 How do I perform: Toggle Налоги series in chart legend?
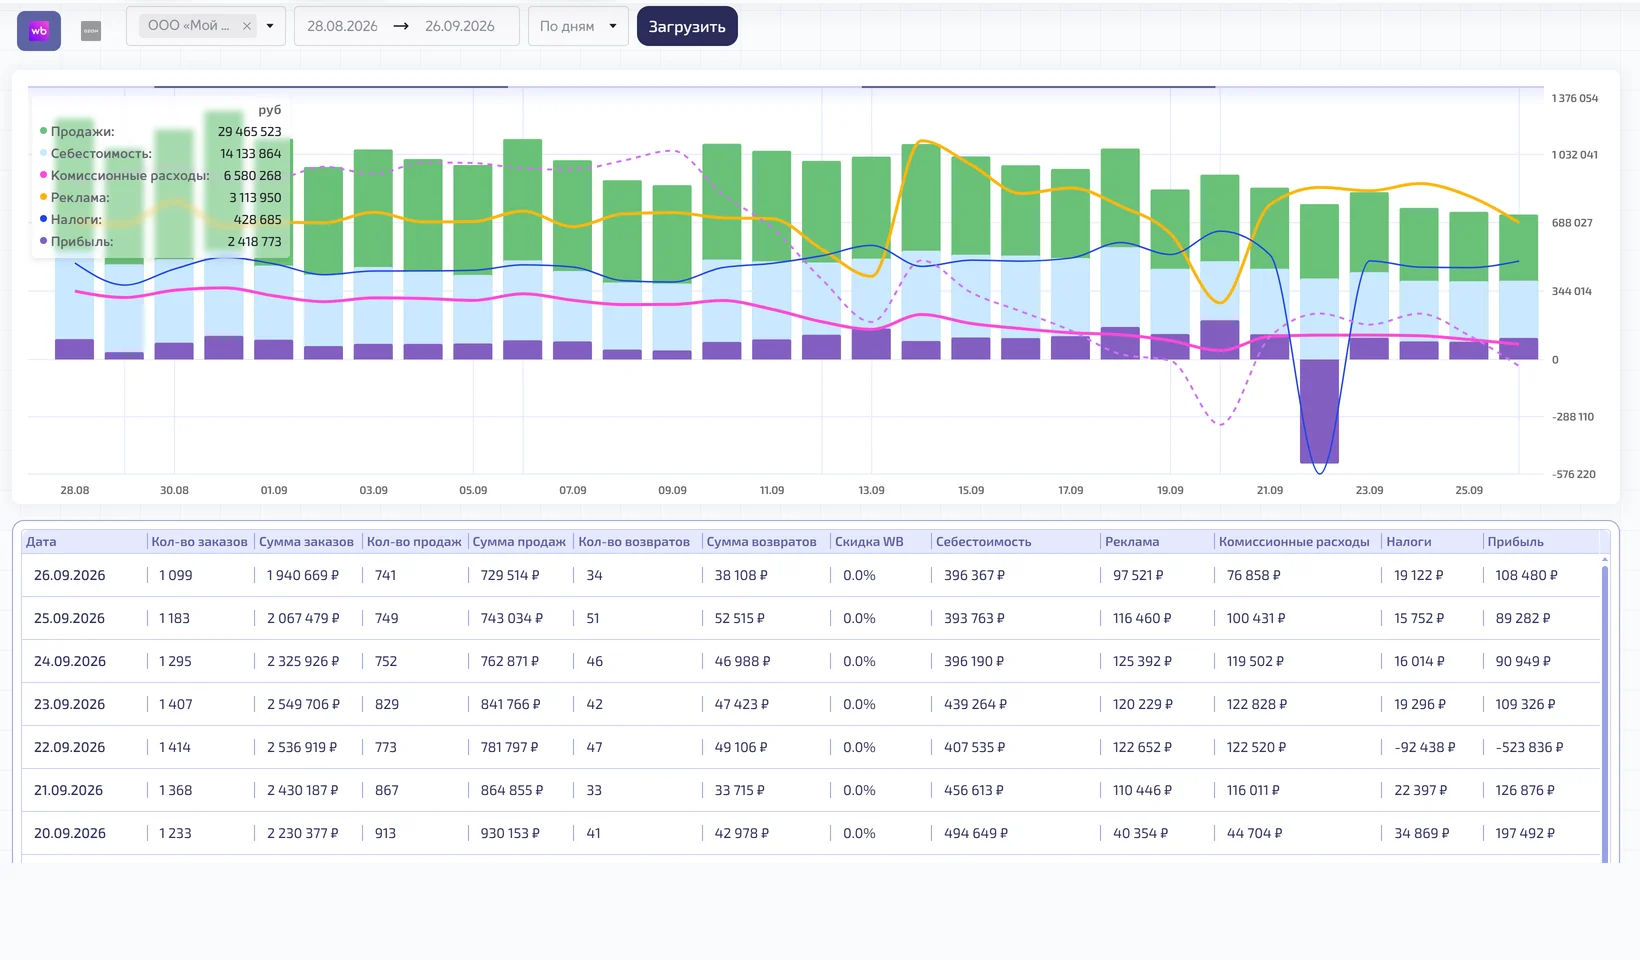(x=71, y=219)
